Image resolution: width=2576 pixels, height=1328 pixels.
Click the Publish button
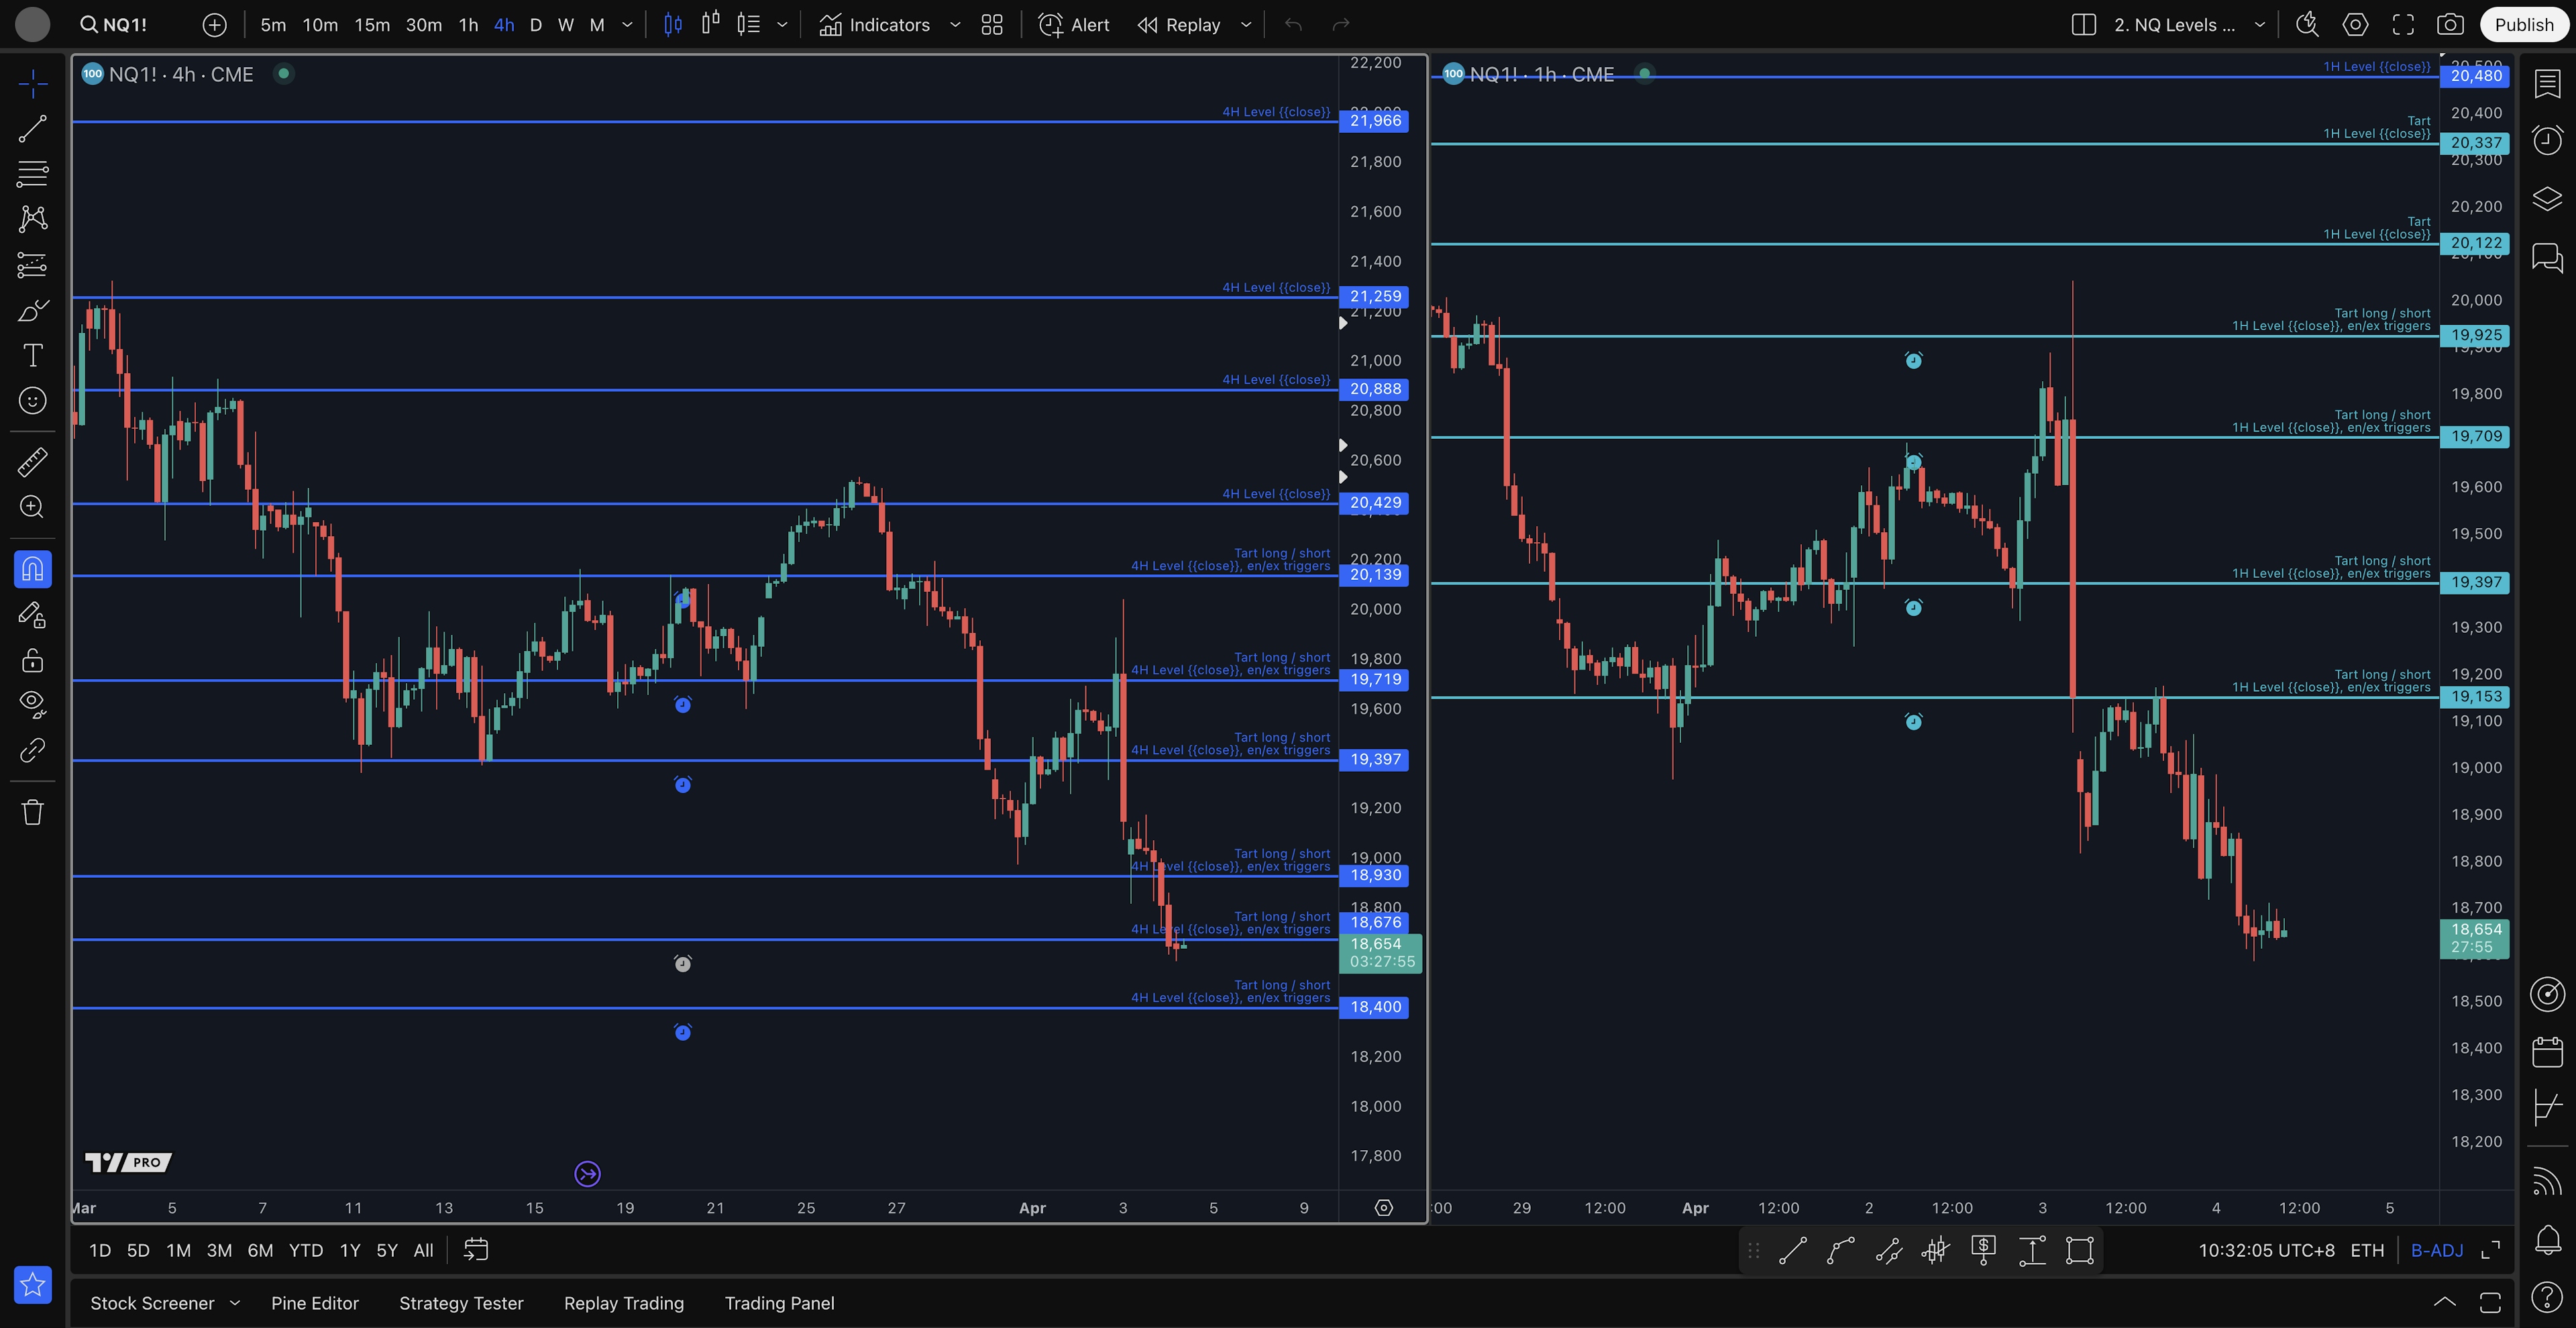click(2523, 25)
